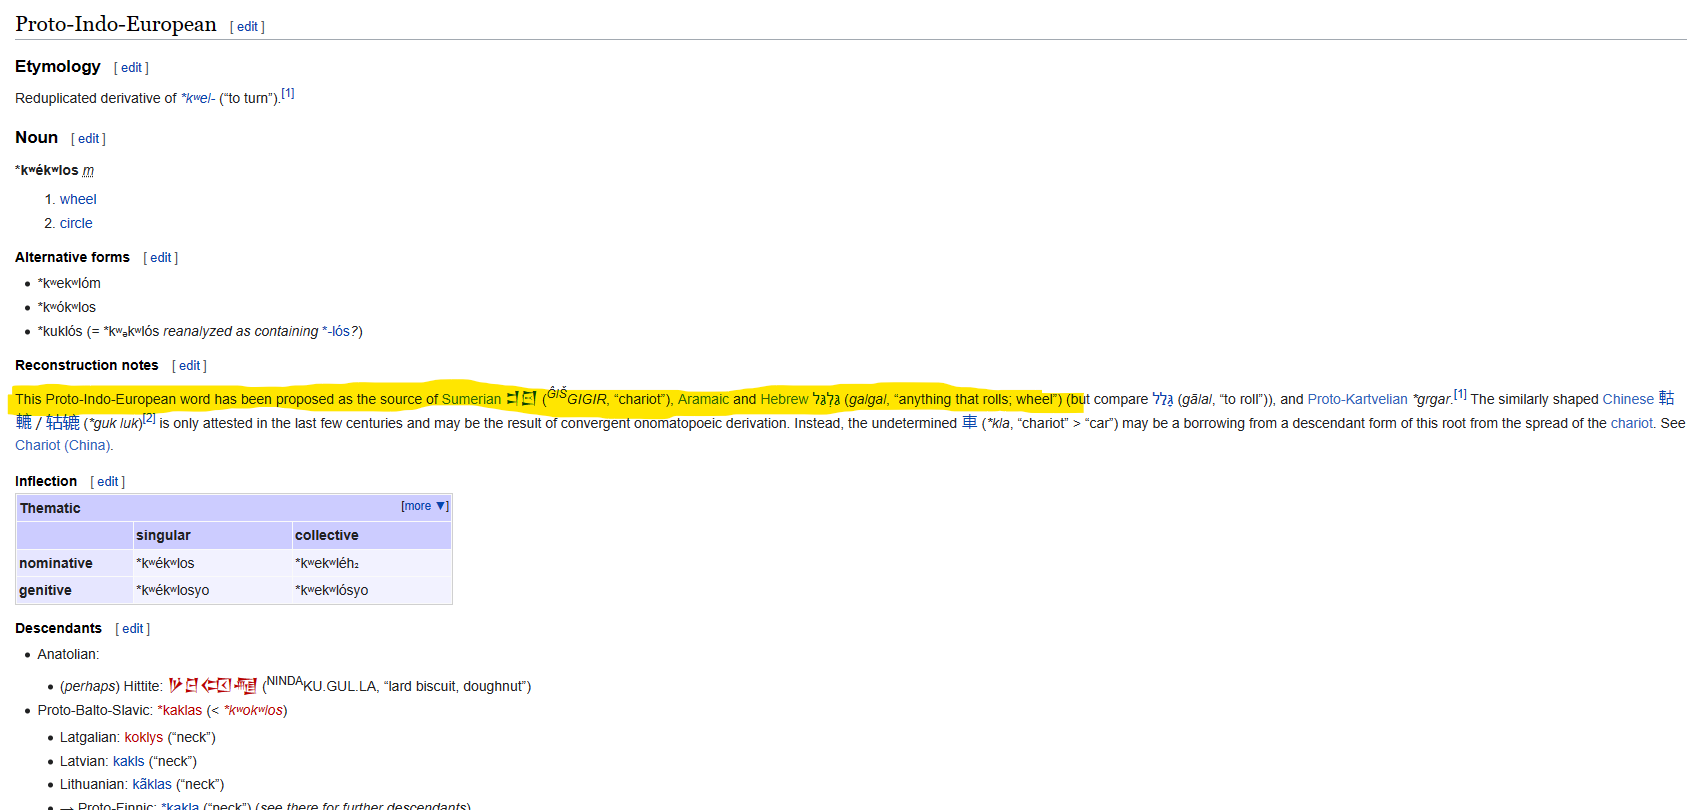1702x810 pixels.
Task: Open the Chariot (China) link
Action: [63, 445]
